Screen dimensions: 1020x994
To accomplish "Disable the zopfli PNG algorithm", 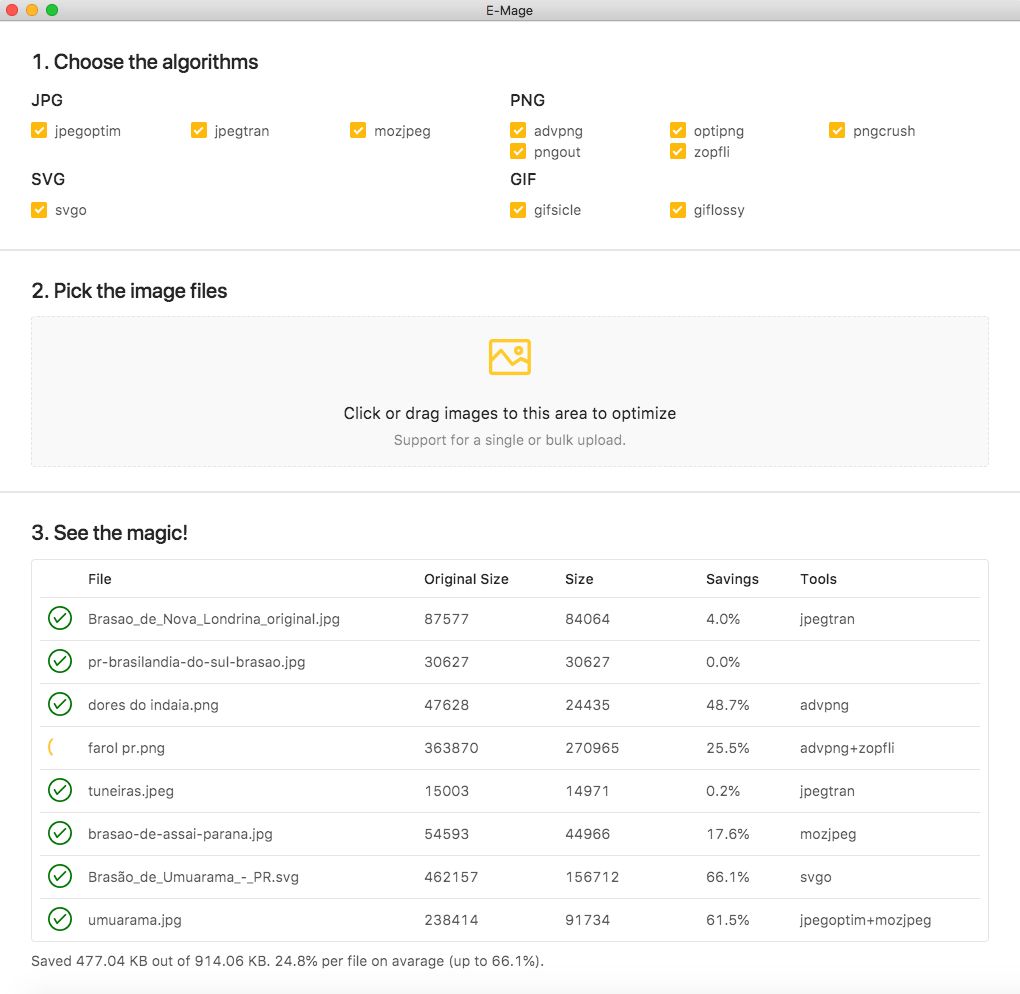I will (x=678, y=151).
